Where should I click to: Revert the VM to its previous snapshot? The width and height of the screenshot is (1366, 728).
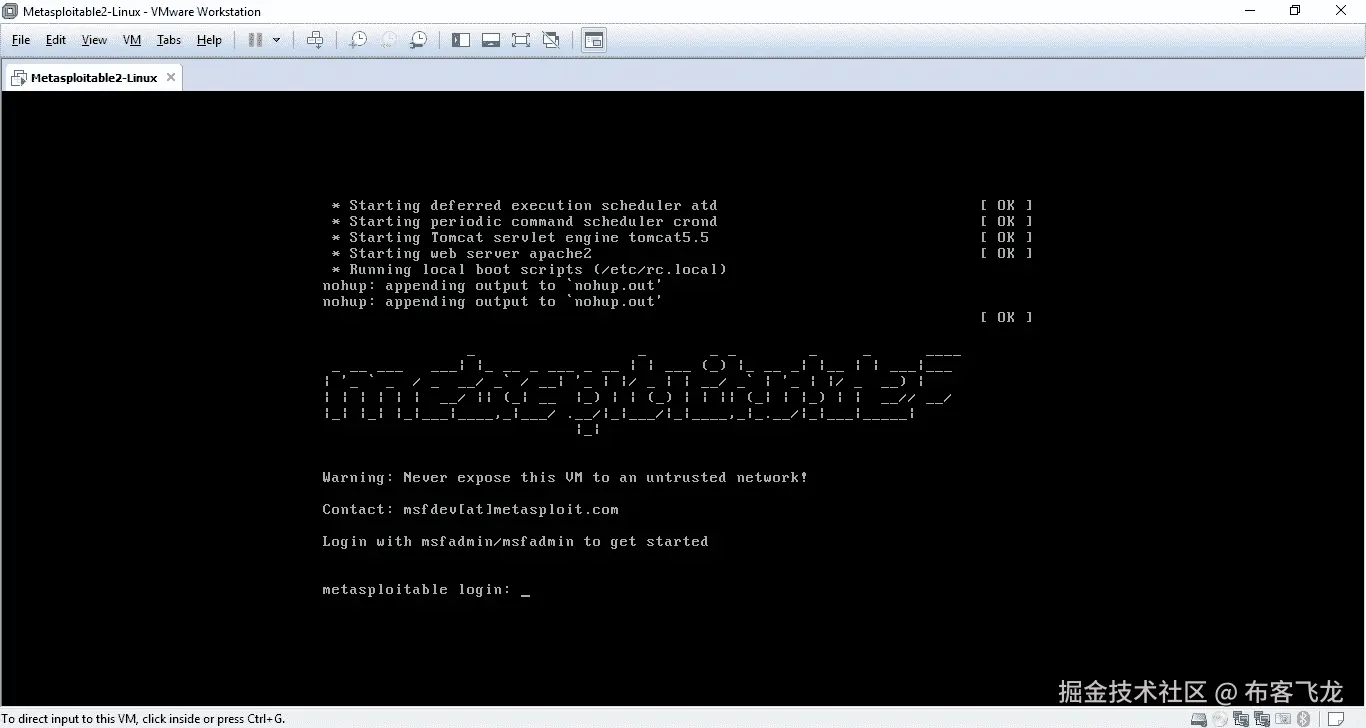pos(388,40)
